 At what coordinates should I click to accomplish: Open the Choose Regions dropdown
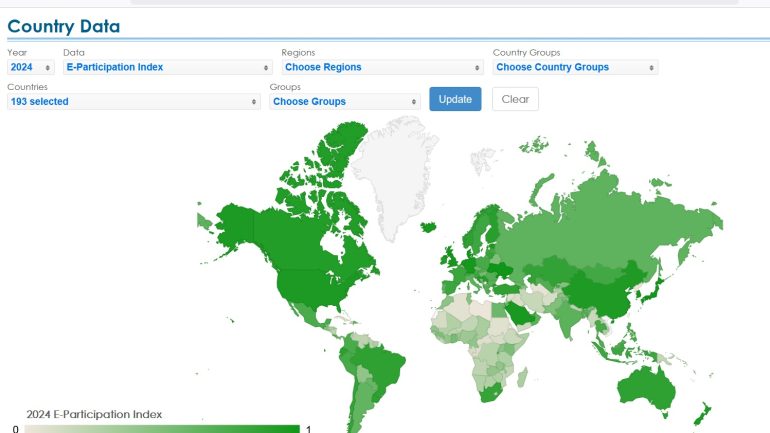(382, 67)
